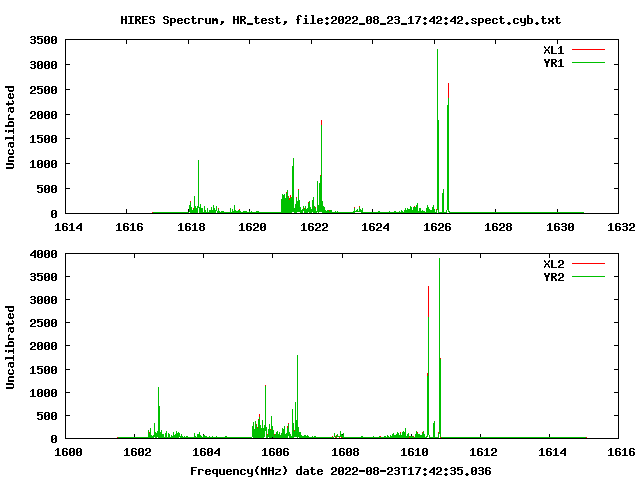Click the 1610 tick label on bottom plot
This screenshot has height=480, width=640.
[414, 452]
